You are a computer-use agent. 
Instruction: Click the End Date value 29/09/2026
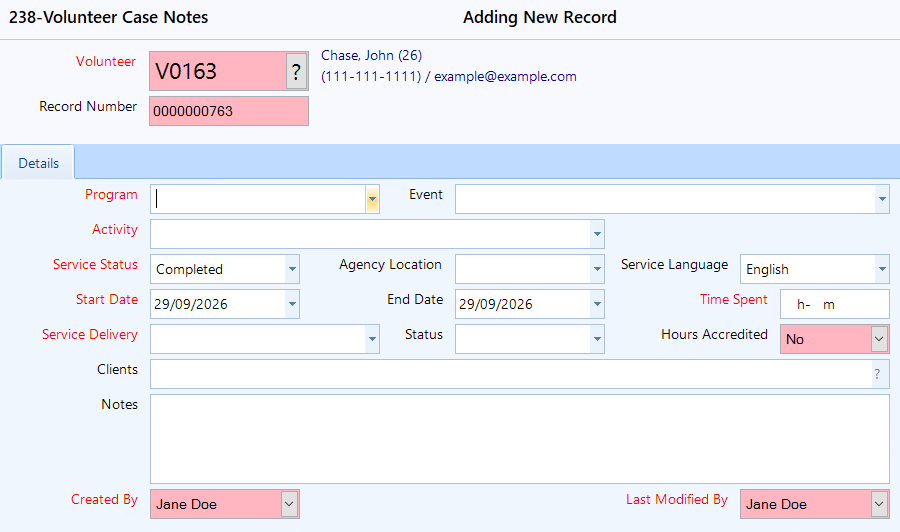(496, 304)
